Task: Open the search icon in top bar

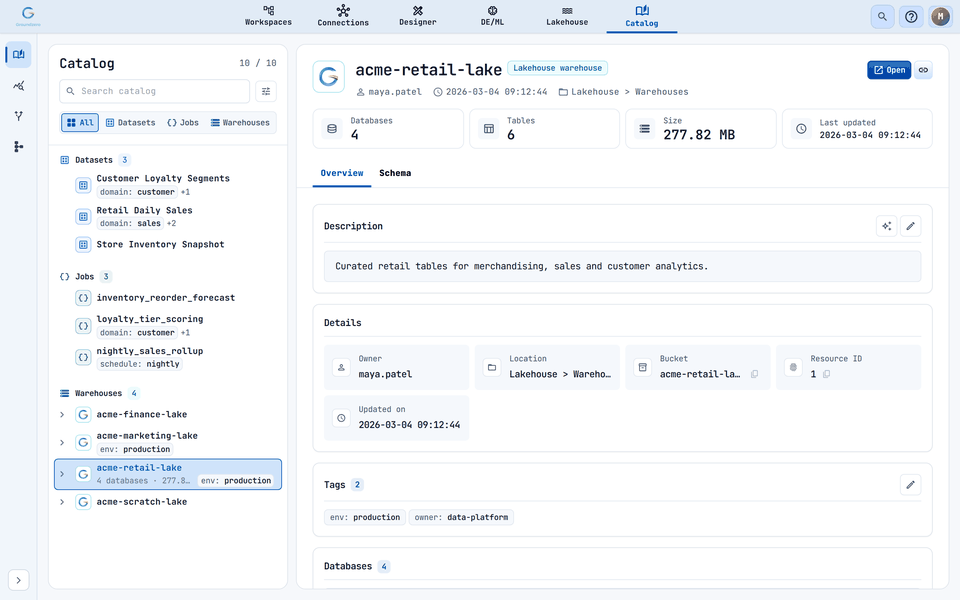Action: tap(882, 17)
